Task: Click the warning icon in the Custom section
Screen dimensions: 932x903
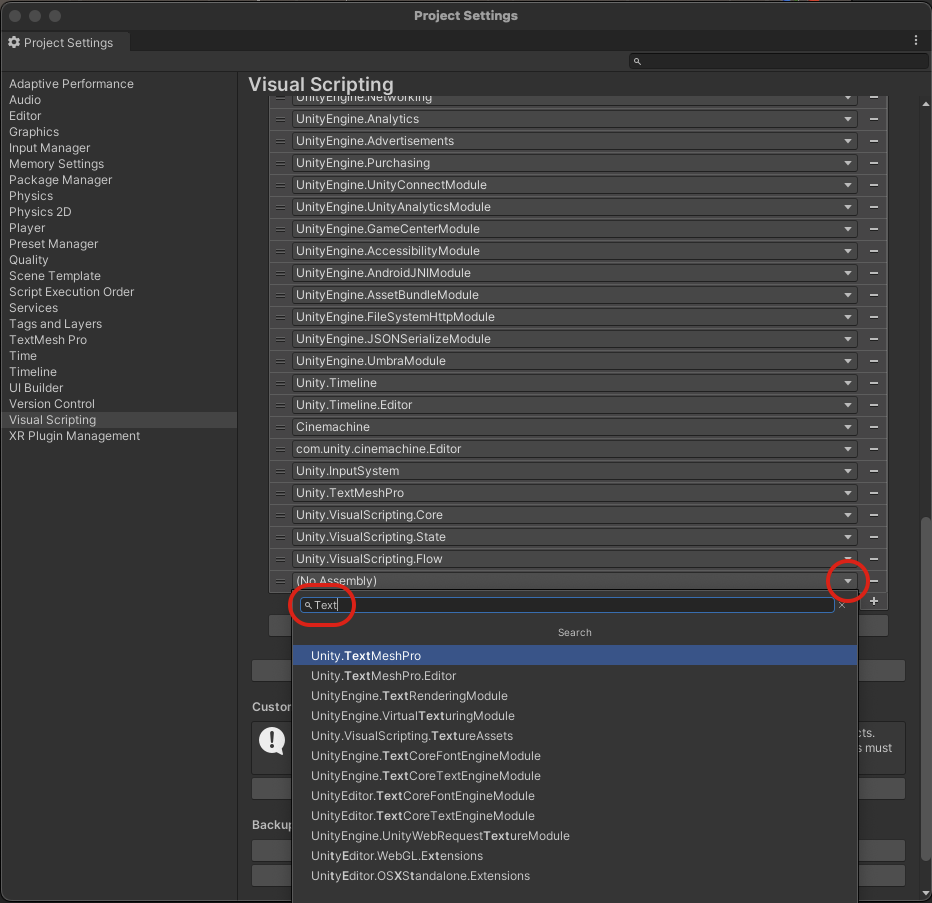Action: (272, 741)
